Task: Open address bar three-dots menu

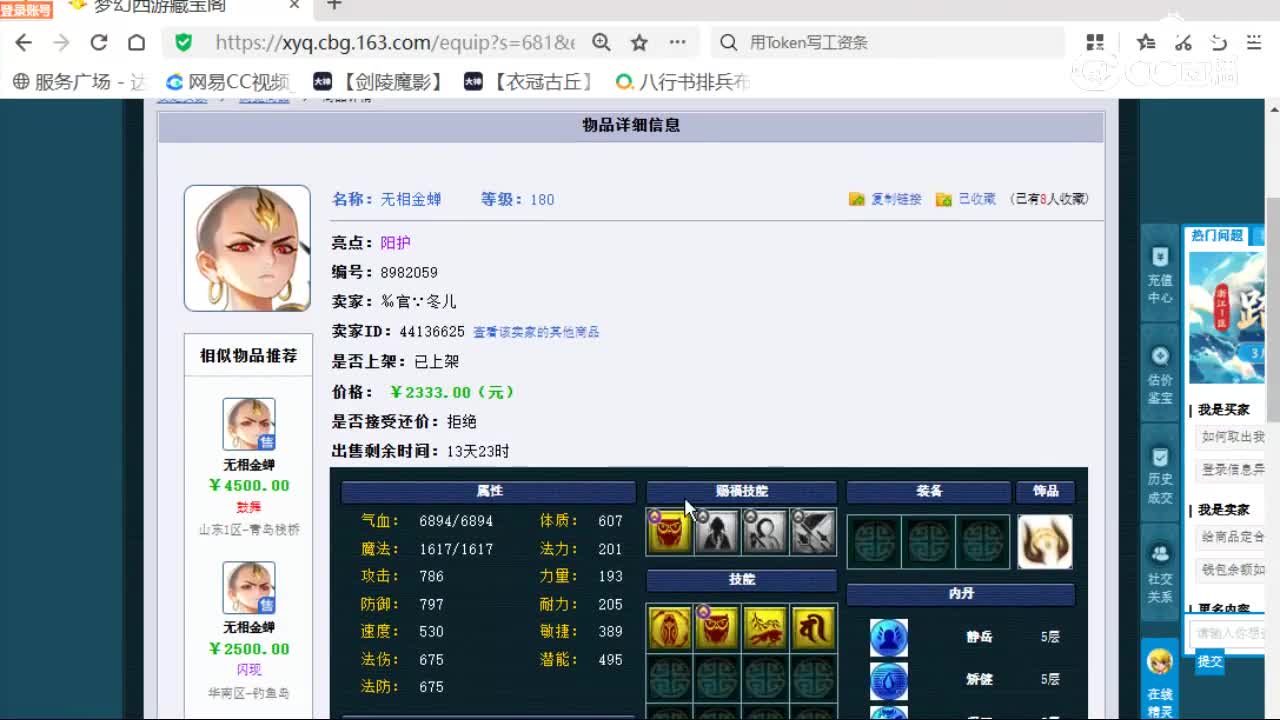Action: coord(677,42)
